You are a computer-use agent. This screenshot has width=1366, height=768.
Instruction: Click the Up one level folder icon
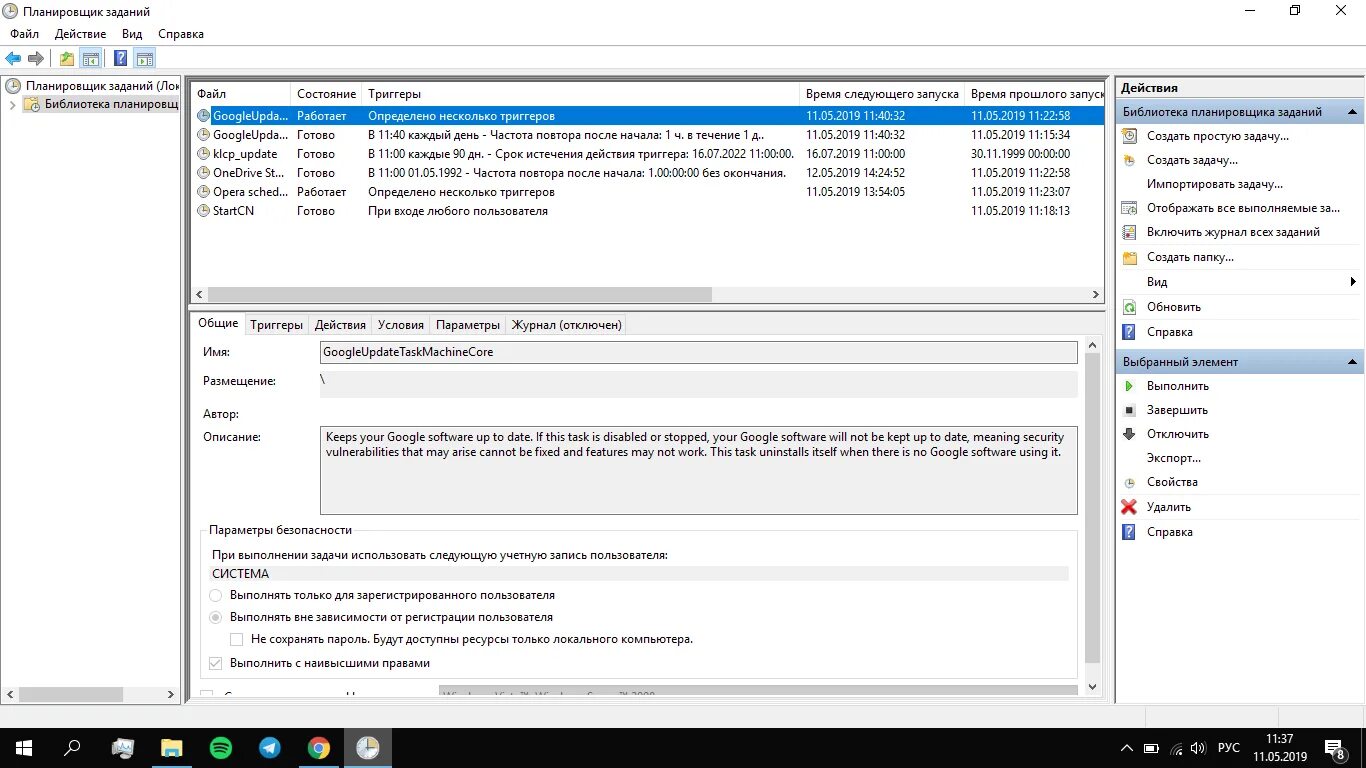coord(66,59)
